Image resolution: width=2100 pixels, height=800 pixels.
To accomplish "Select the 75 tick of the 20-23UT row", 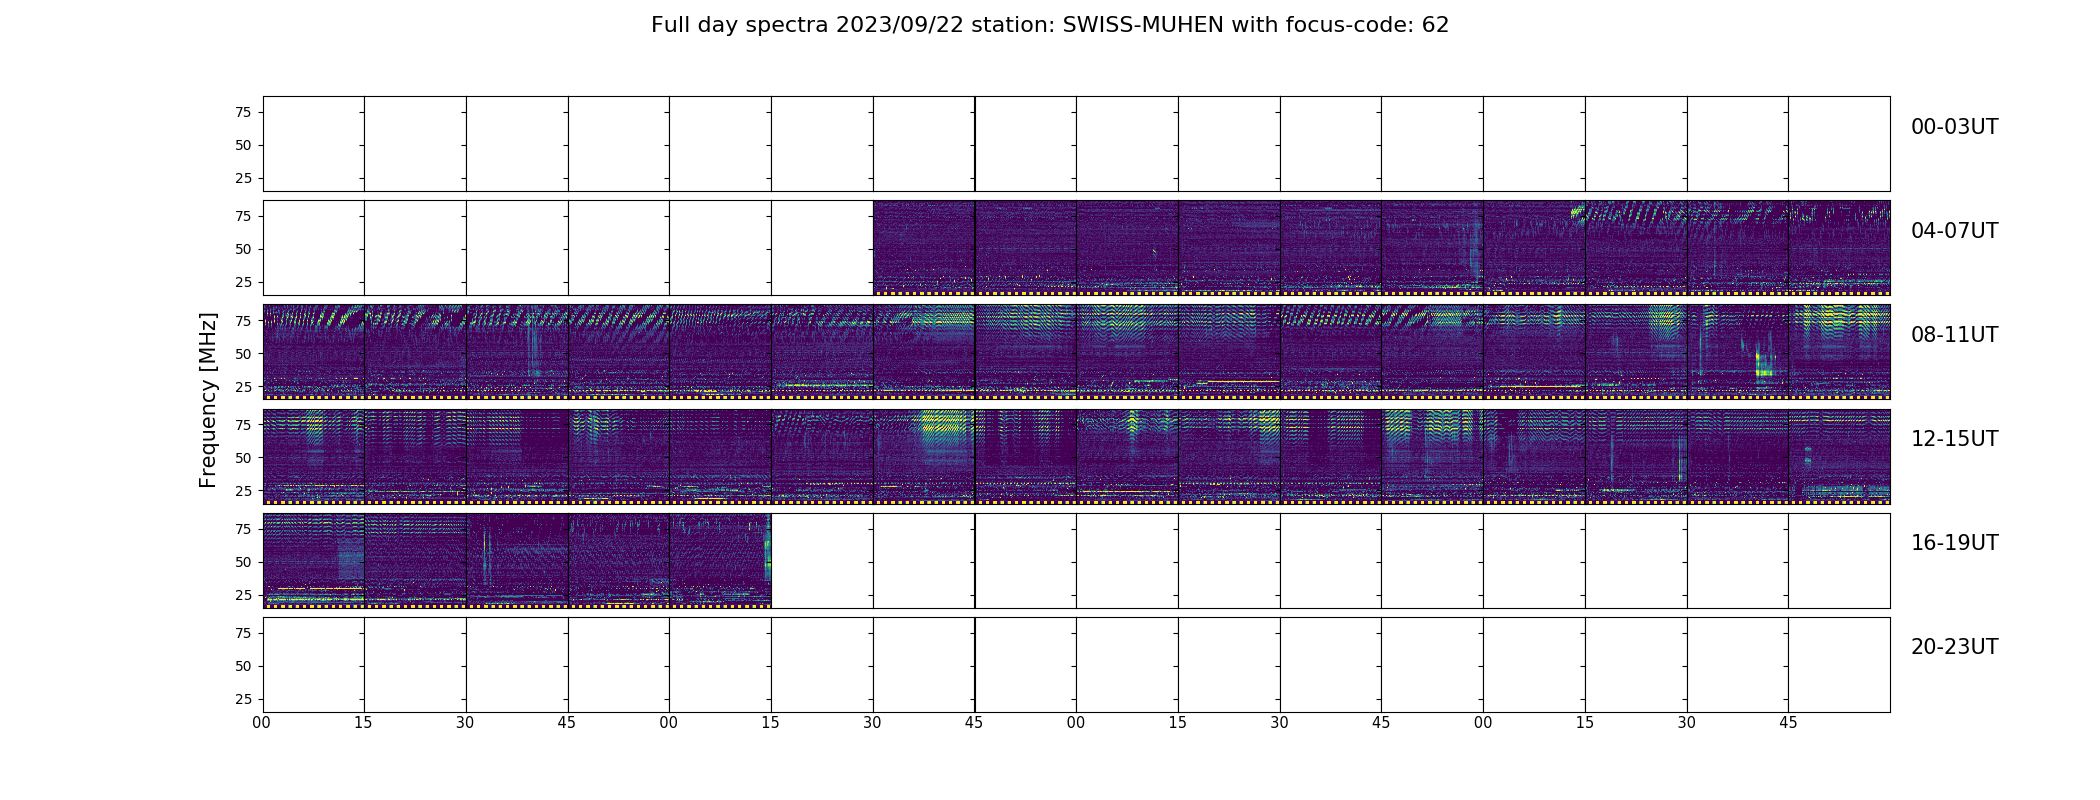I will click(243, 633).
